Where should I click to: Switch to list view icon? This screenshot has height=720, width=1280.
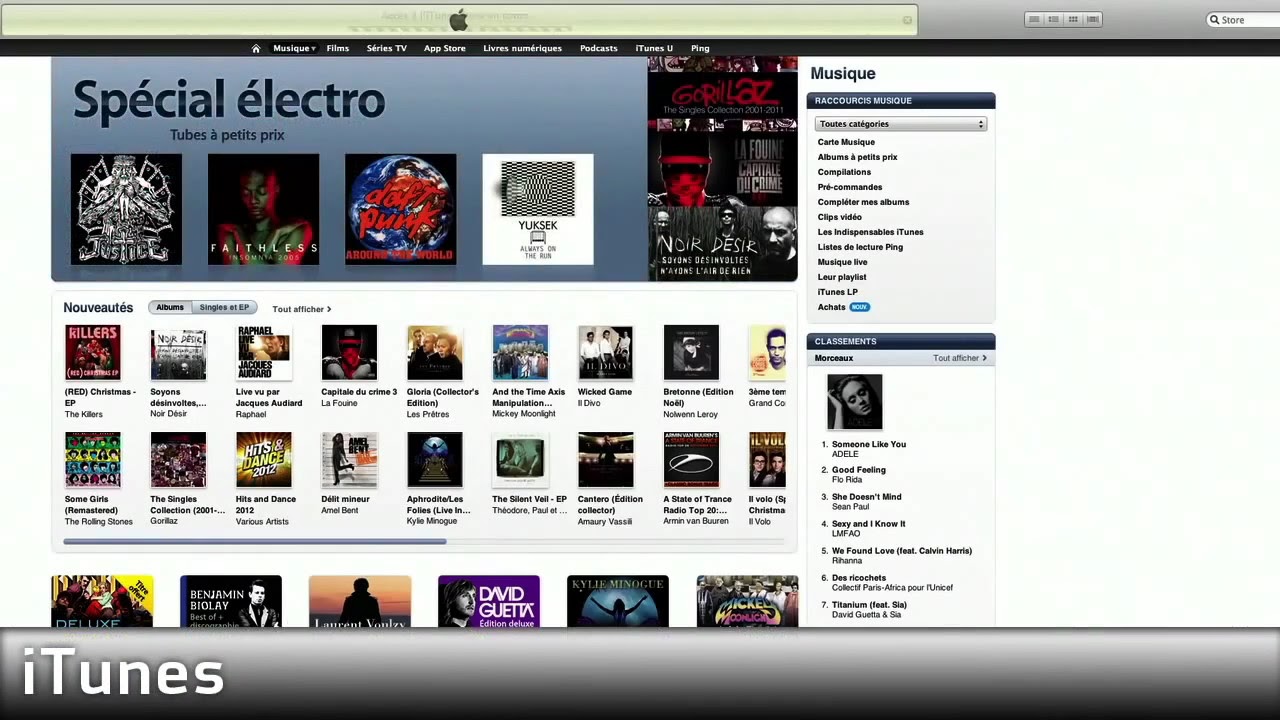[1034, 19]
